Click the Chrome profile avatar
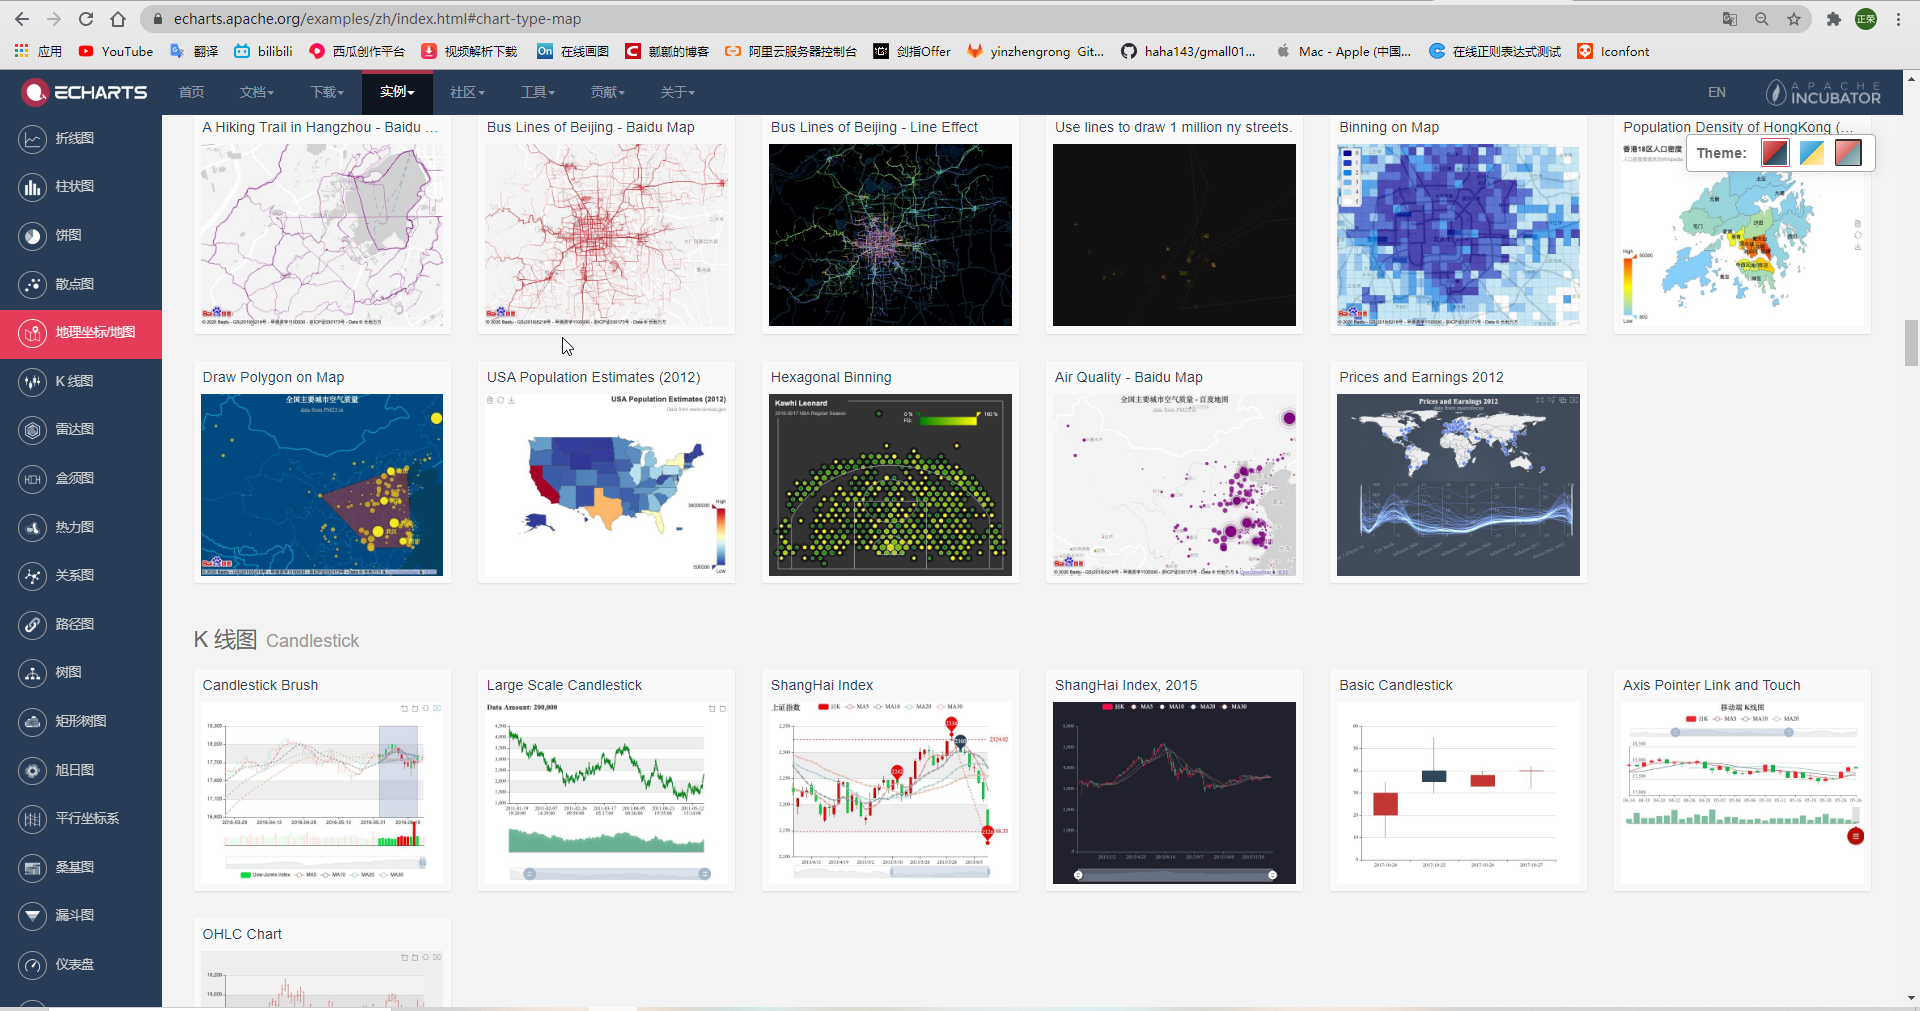 pos(1866,19)
